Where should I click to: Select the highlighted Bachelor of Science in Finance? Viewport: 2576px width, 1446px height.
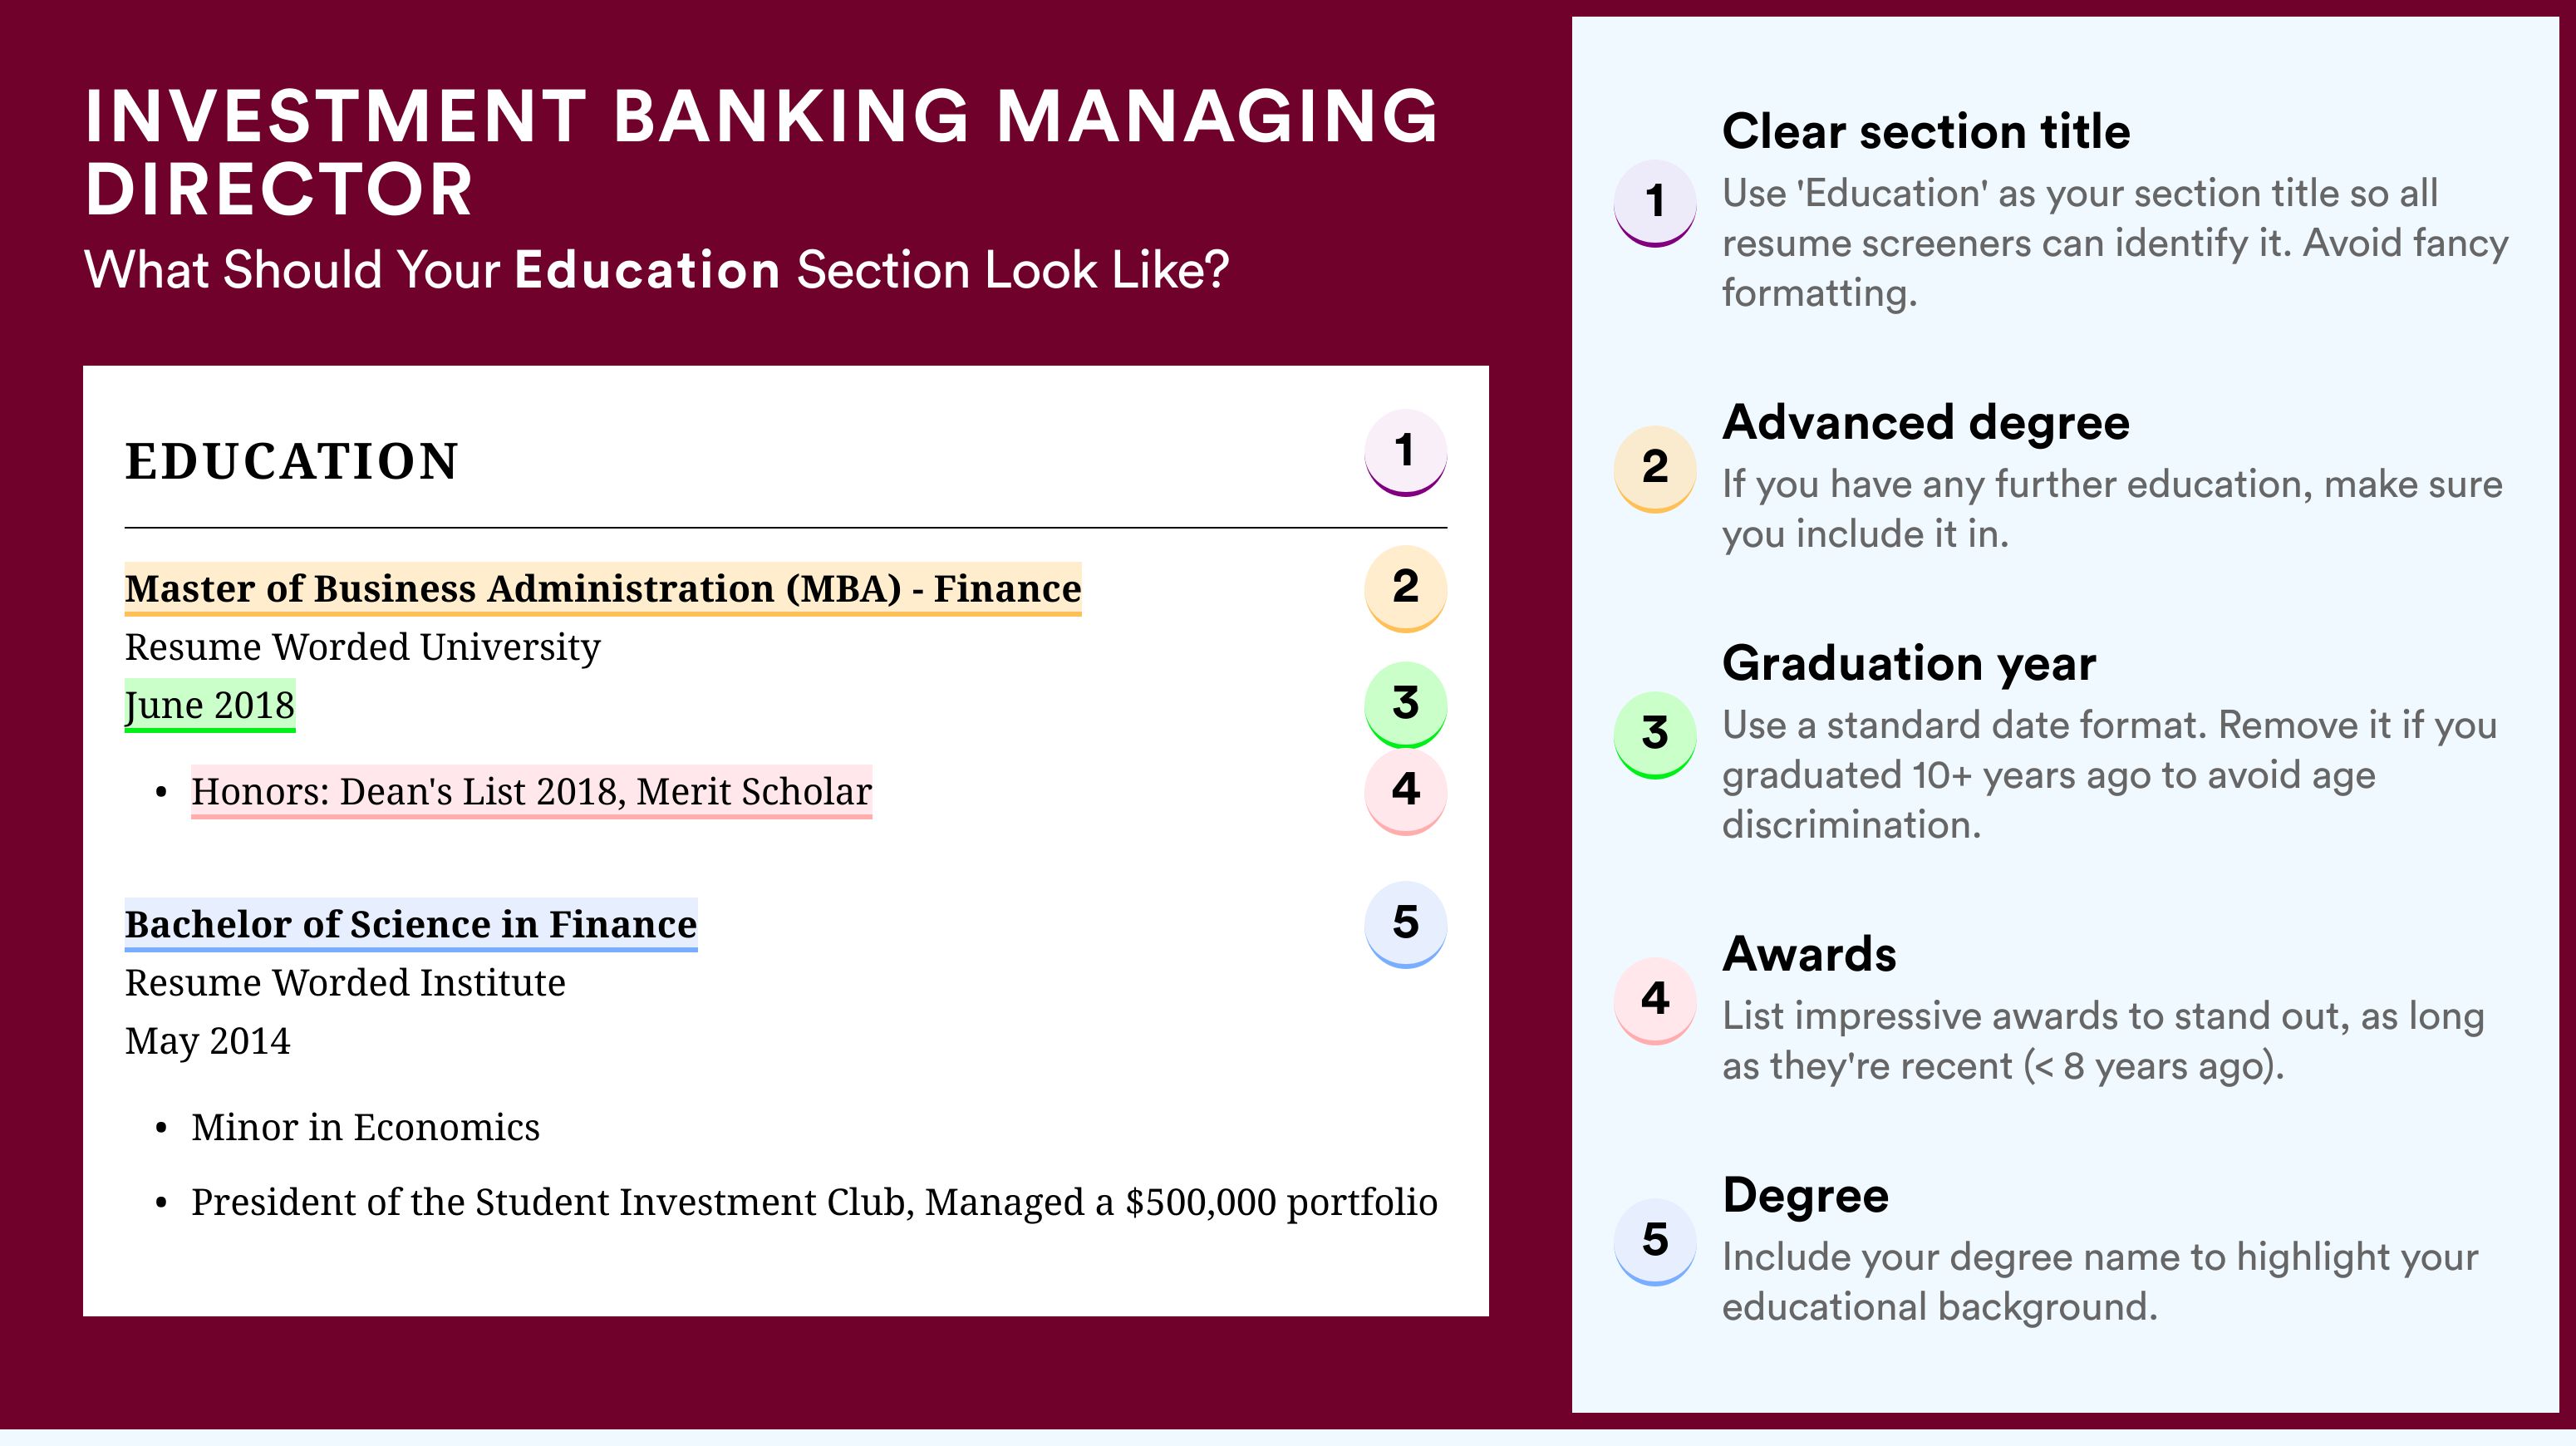click(x=411, y=925)
